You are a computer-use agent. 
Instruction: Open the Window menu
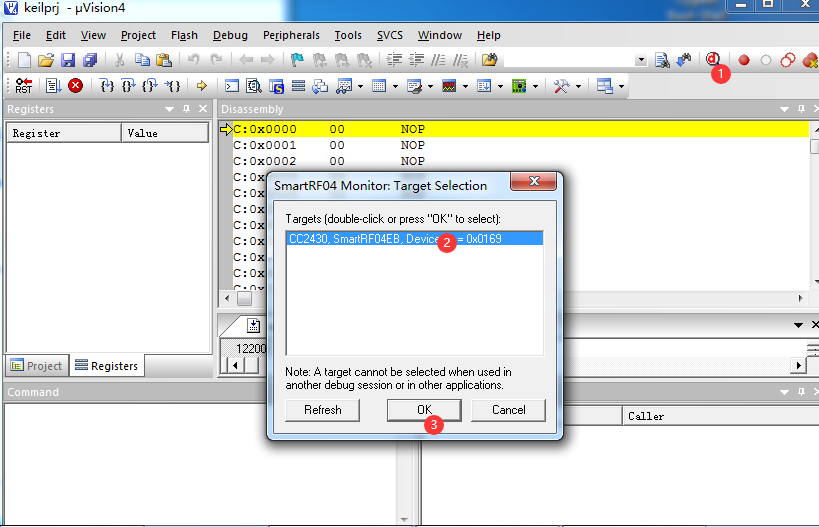(x=440, y=35)
